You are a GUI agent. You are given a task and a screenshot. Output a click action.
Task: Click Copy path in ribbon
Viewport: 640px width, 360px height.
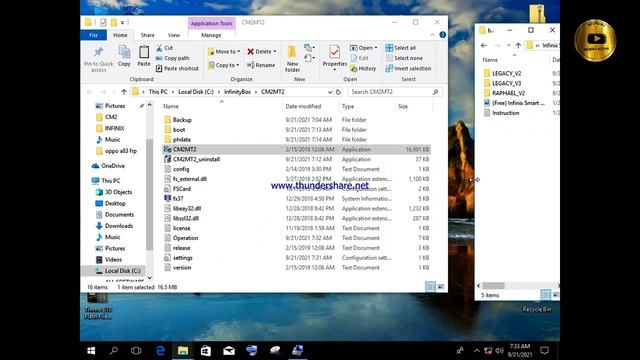[x=172, y=58]
